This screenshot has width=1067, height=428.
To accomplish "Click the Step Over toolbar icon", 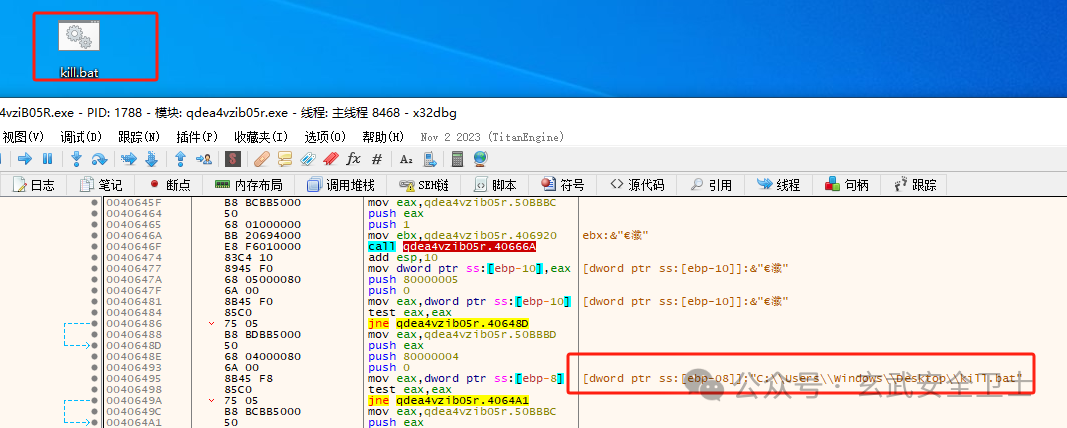I will coord(99,159).
